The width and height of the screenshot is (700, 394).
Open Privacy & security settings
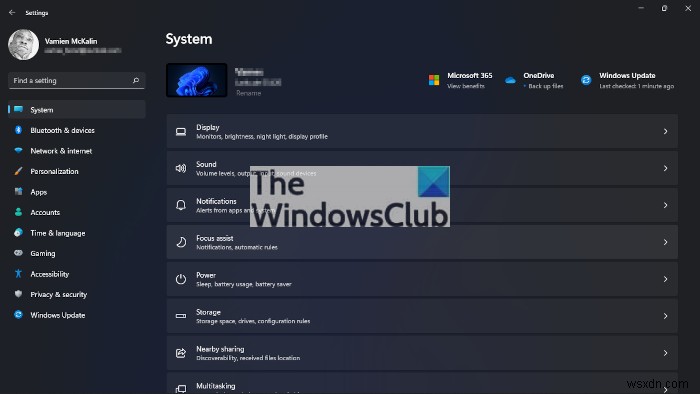pyautogui.click(x=77, y=294)
